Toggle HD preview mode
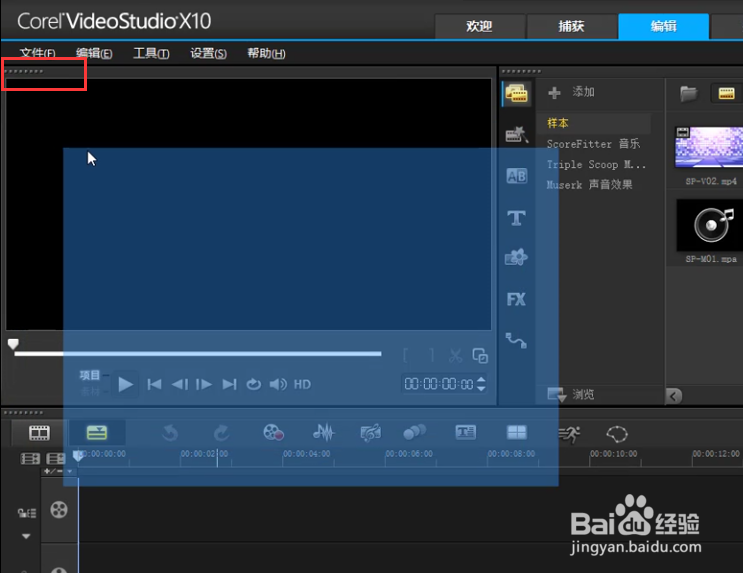This screenshot has width=743, height=573. 302,384
